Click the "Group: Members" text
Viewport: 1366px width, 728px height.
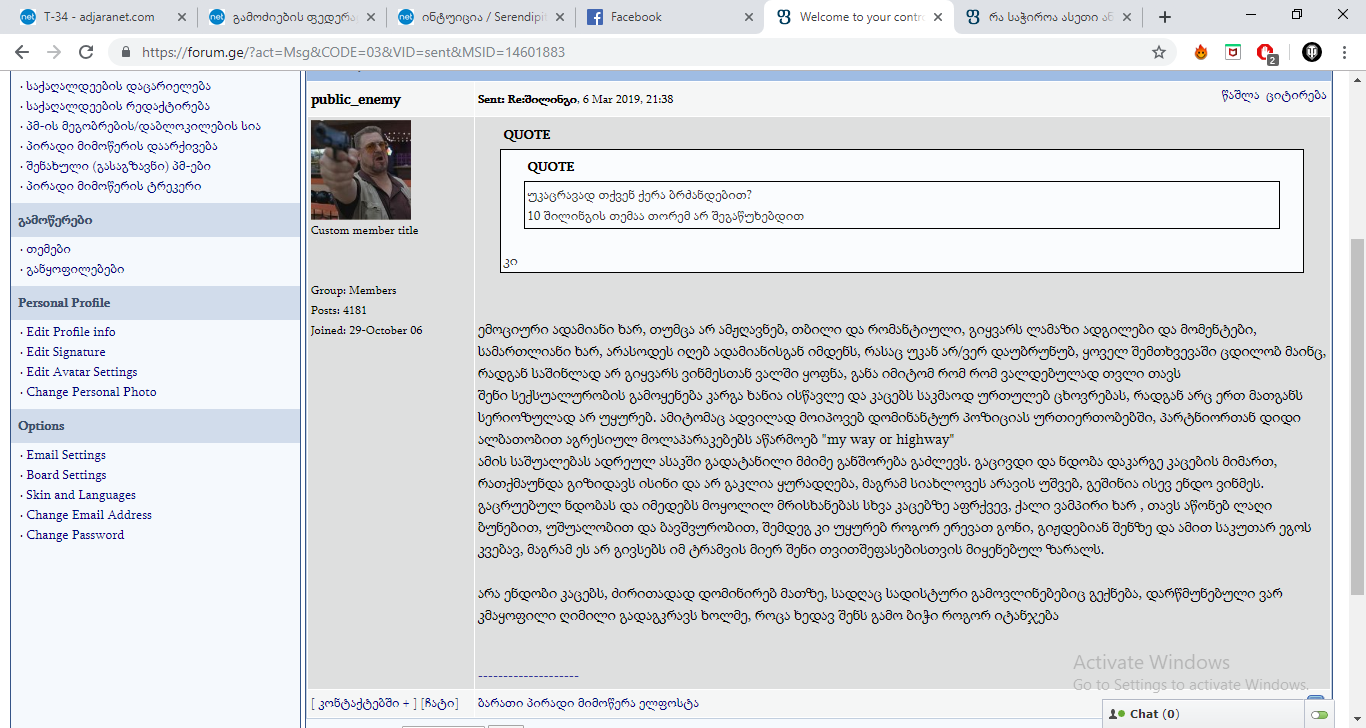point(354,290)
